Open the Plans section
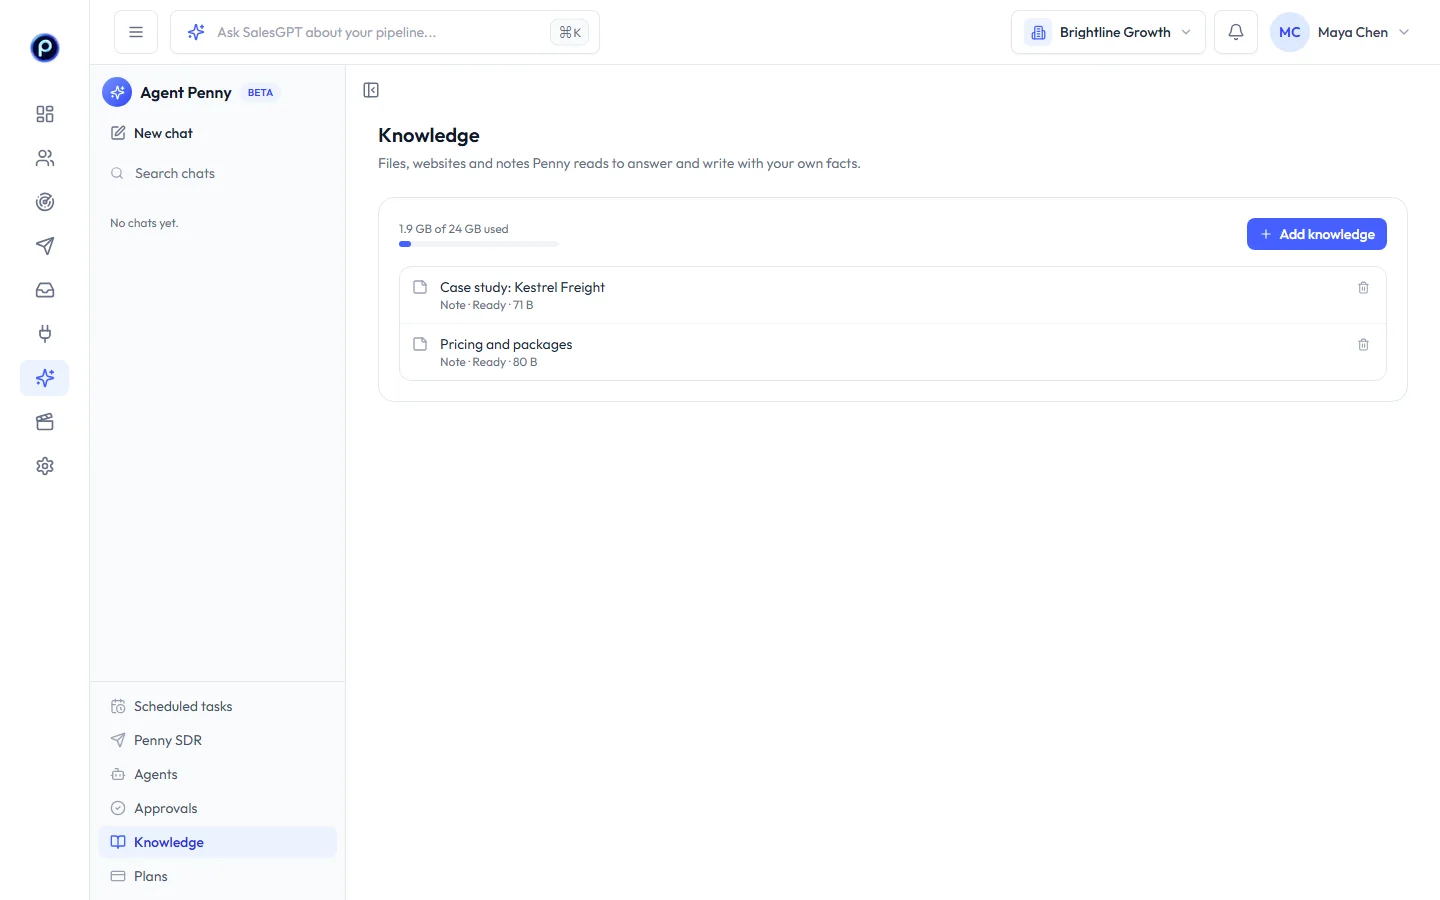The width and height of the screenshot is (1440, 900). (218, 876)
